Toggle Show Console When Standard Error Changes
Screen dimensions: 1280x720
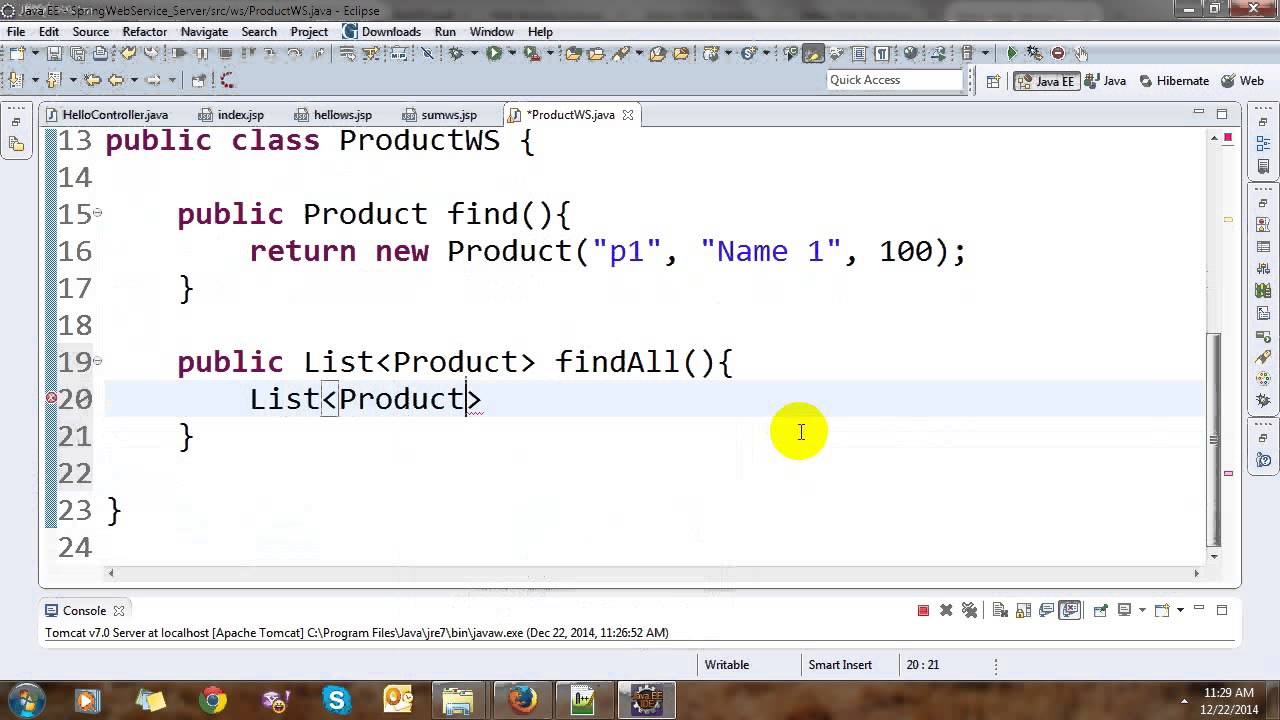click(x=1070, y=610)
